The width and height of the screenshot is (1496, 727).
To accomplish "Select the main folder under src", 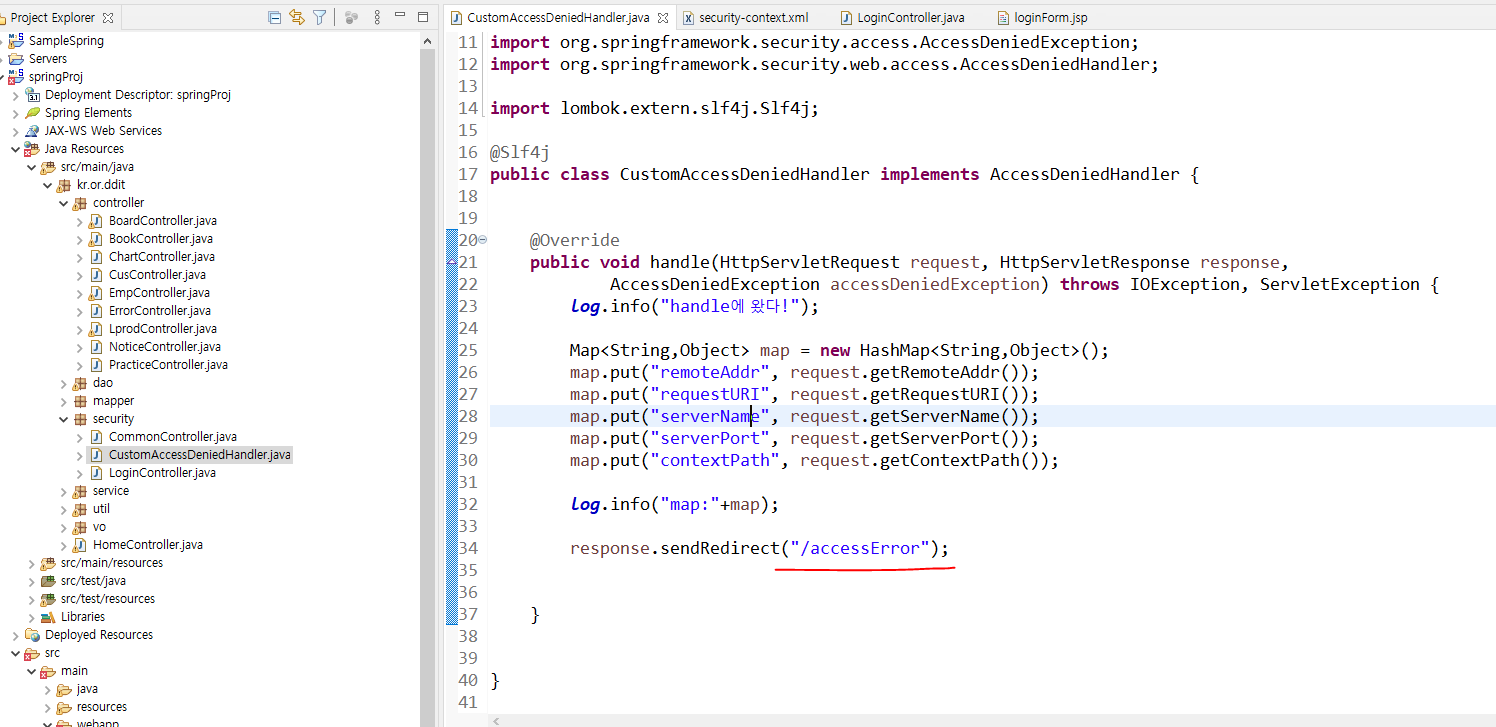I will point(74,671).
